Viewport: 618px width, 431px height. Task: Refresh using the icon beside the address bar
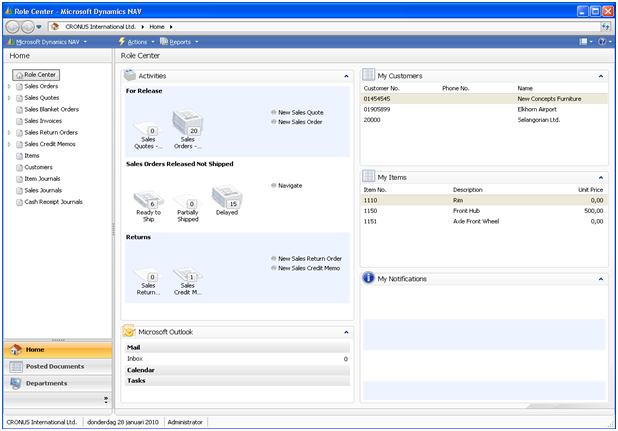click(605, 27)
